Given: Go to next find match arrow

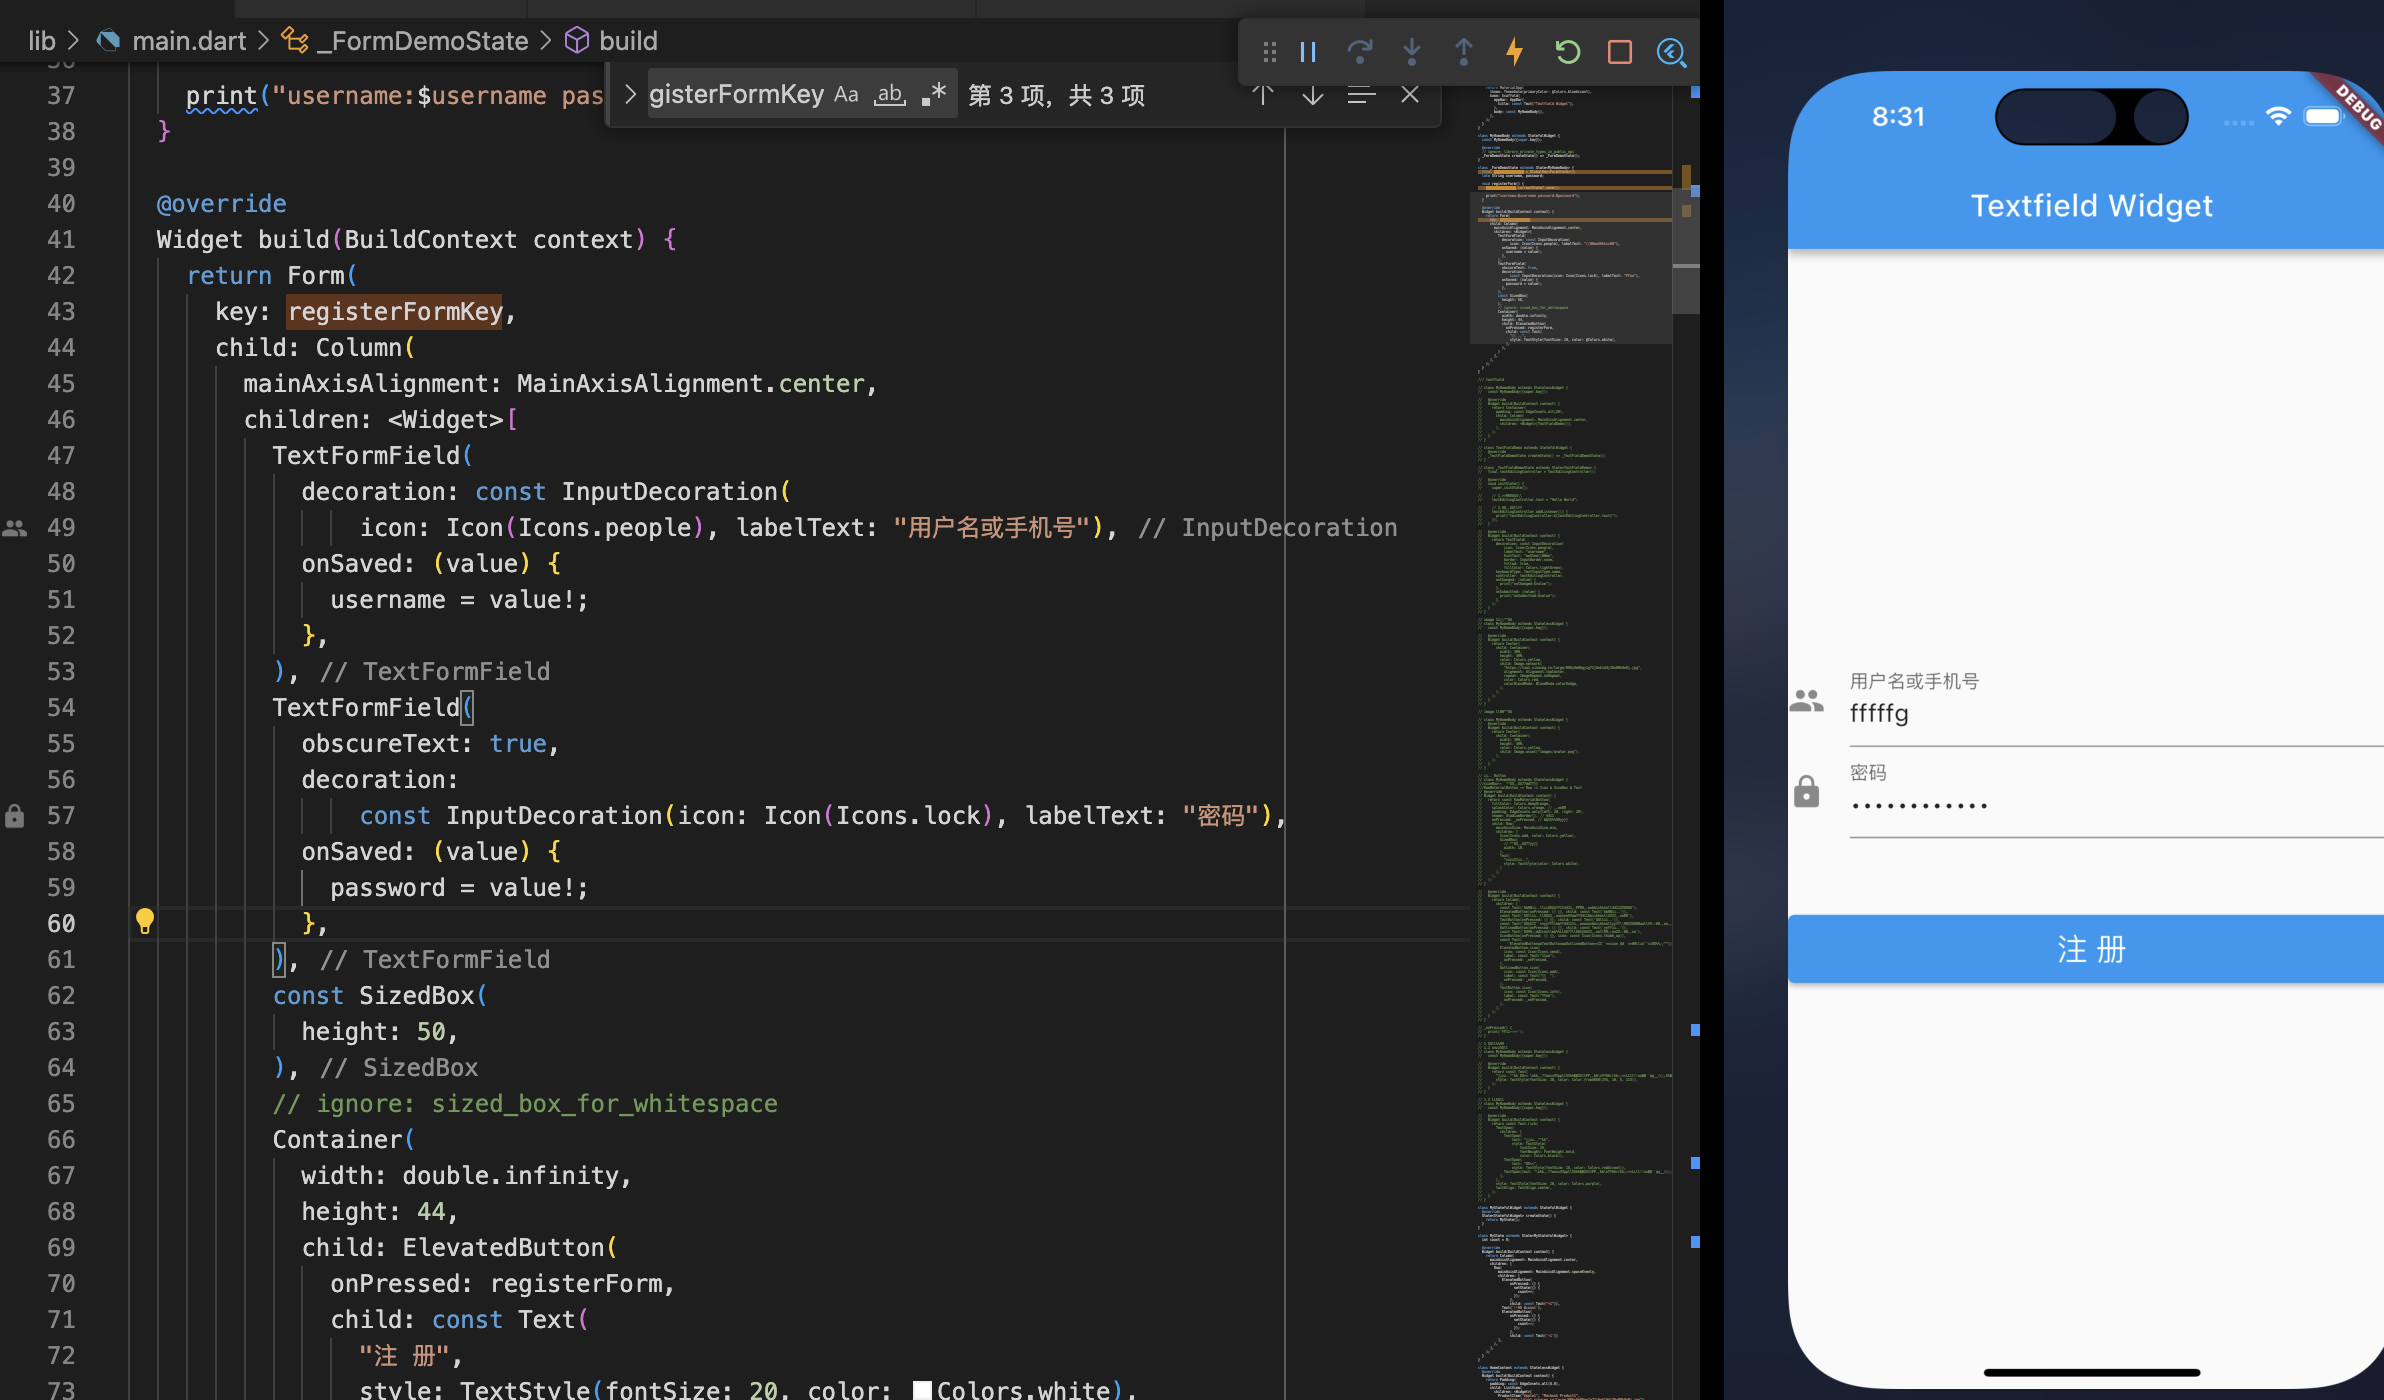Looking at the screenshot, I should click(1312, 95).
